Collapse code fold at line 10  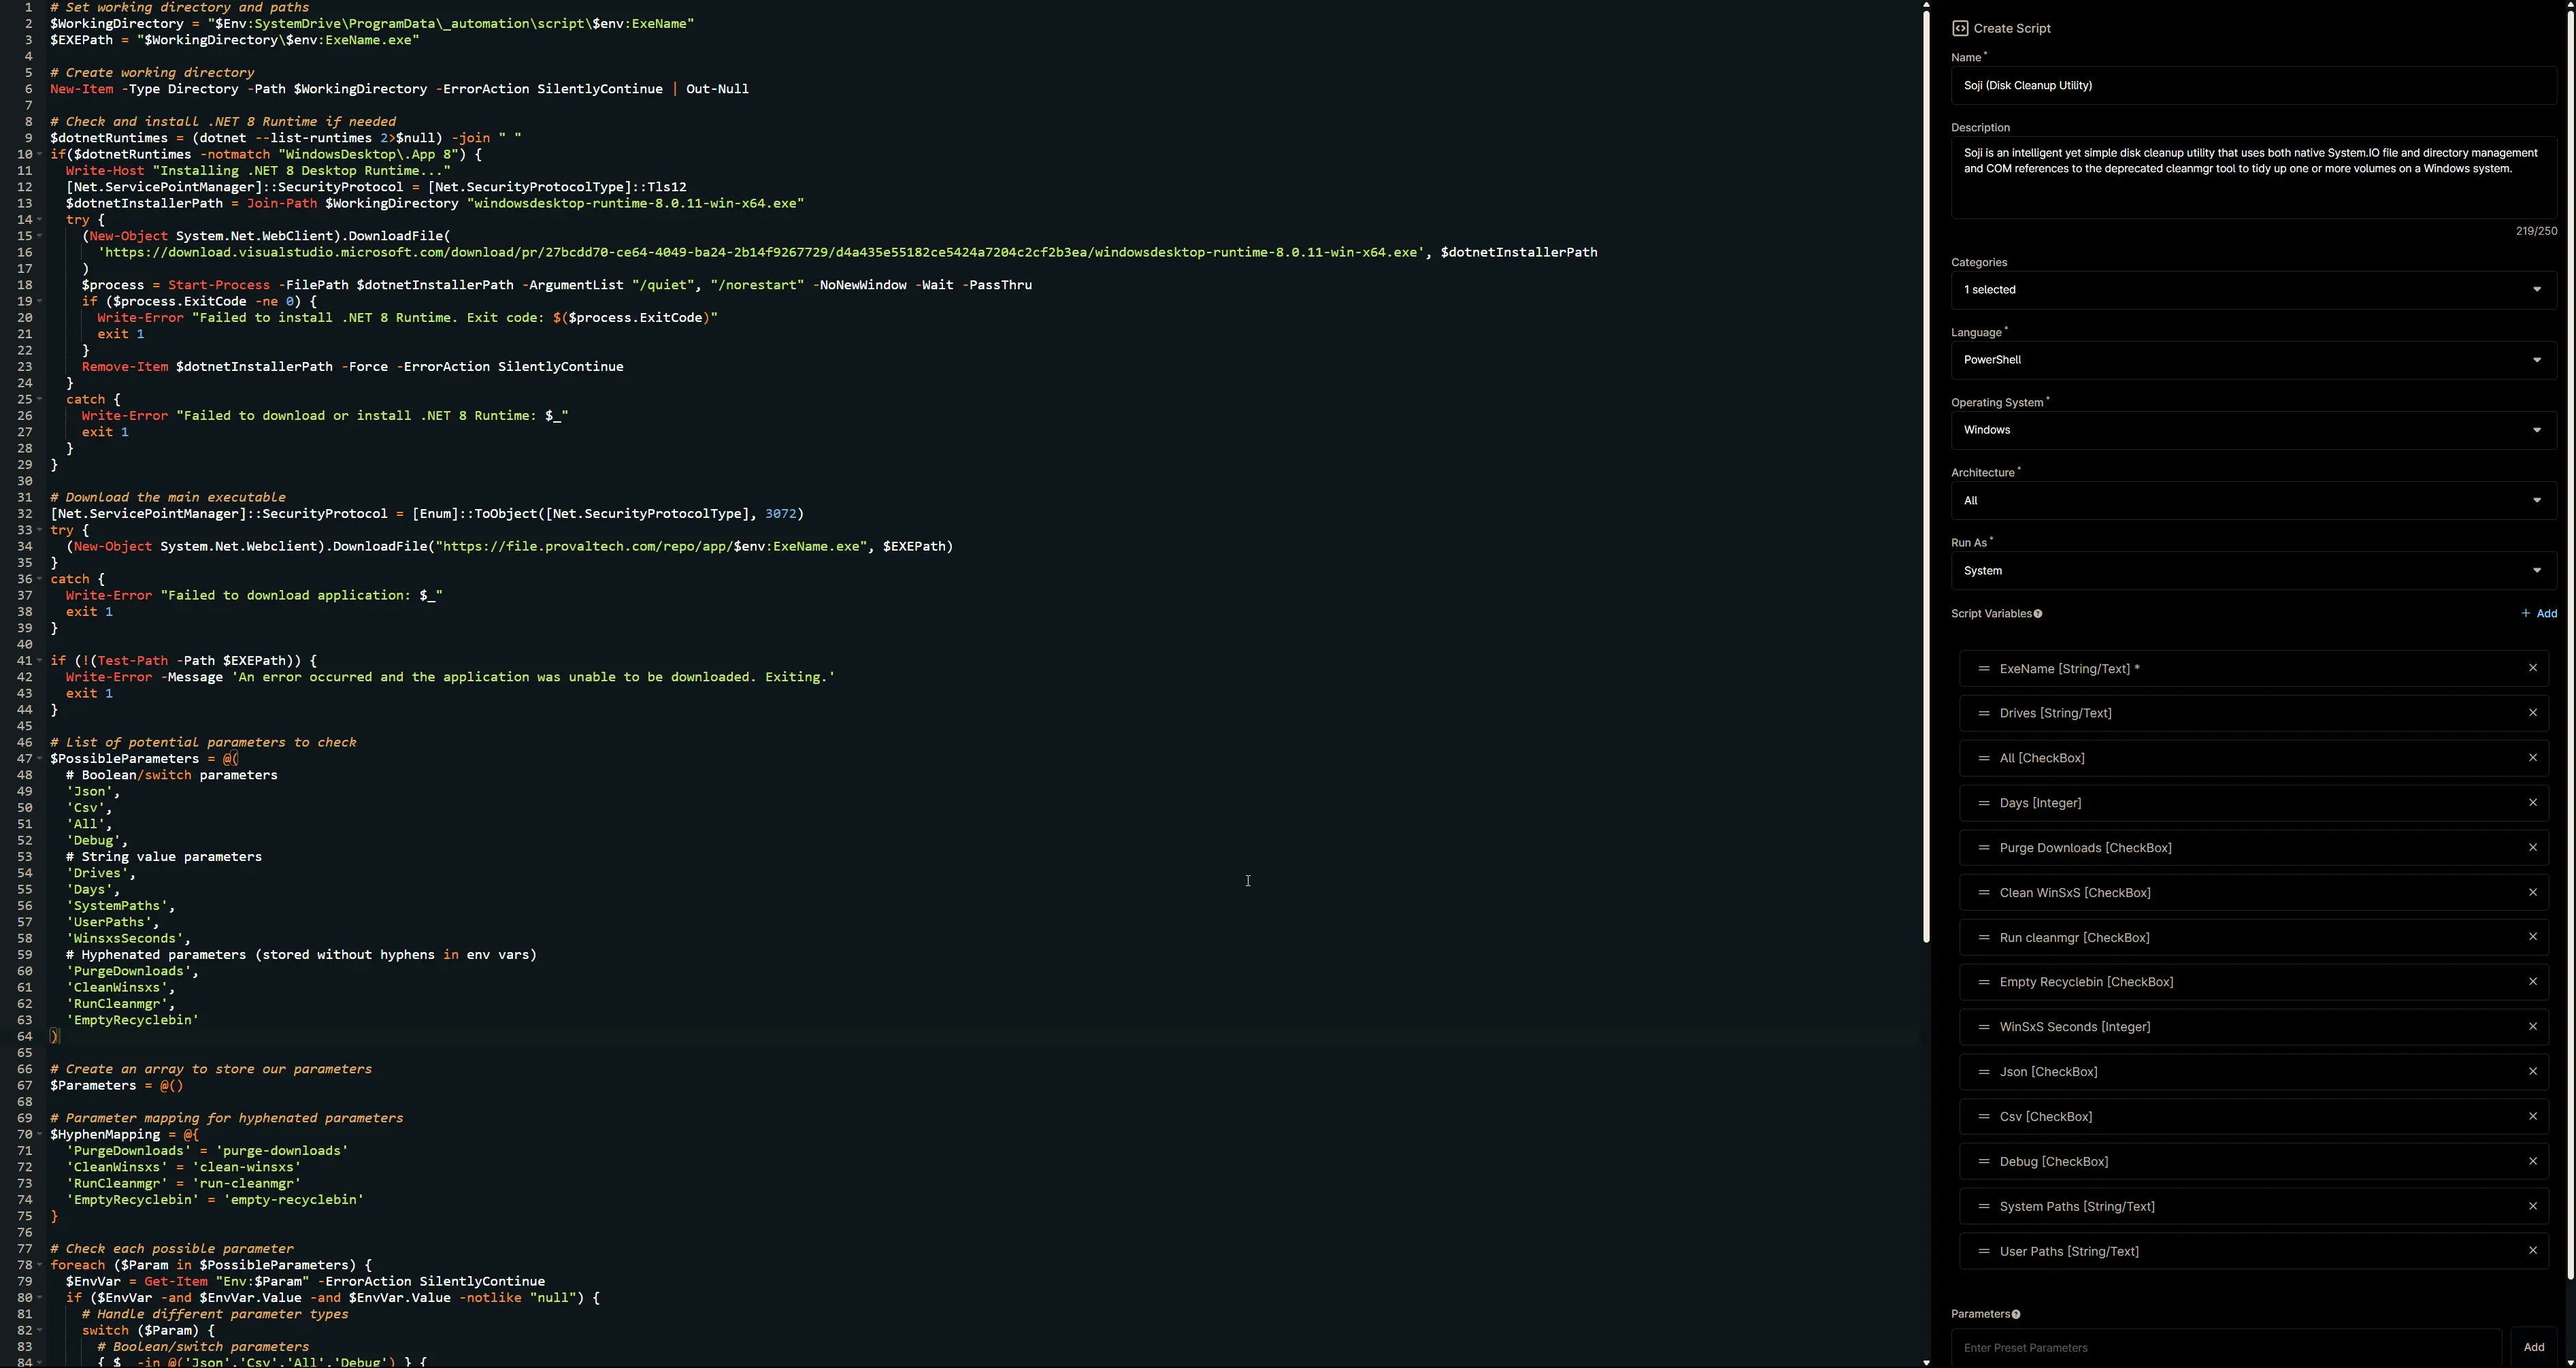click(40, 155)
